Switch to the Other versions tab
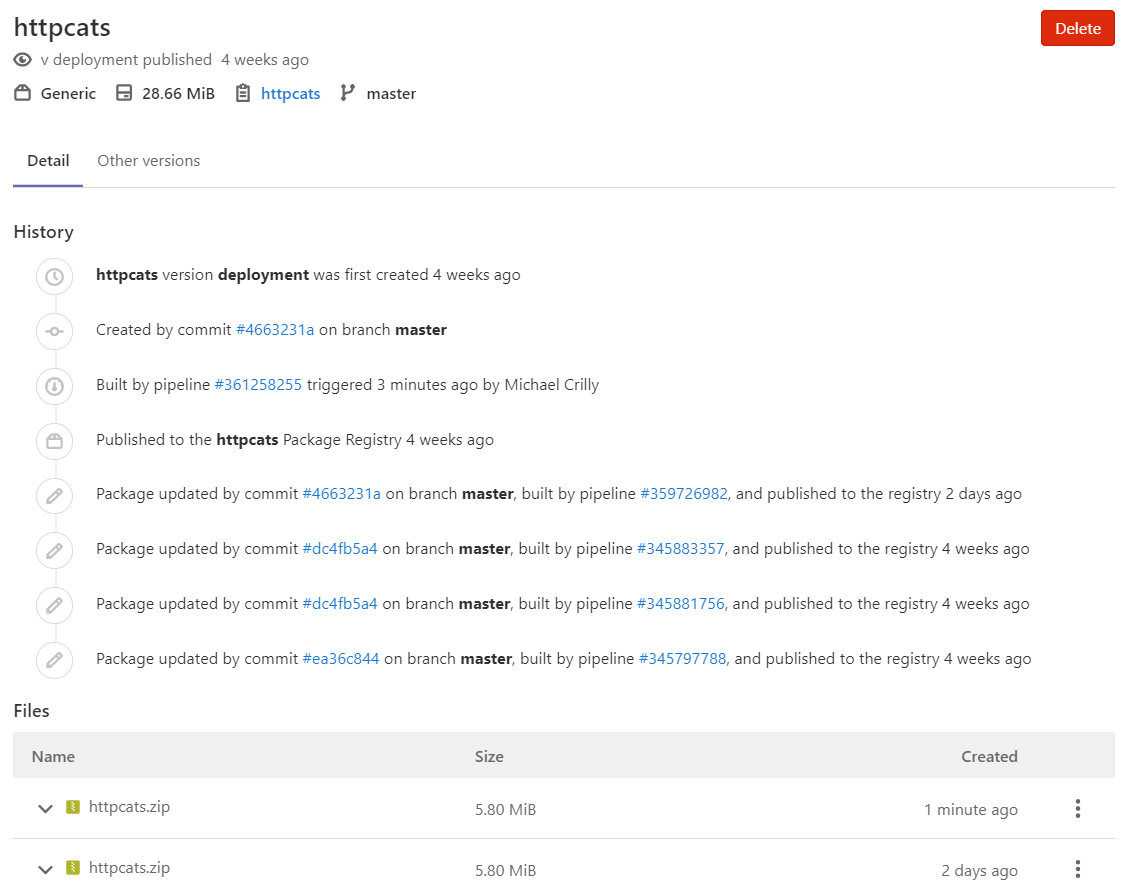This screenshot has width=1130, height=895. click(148, 161)
